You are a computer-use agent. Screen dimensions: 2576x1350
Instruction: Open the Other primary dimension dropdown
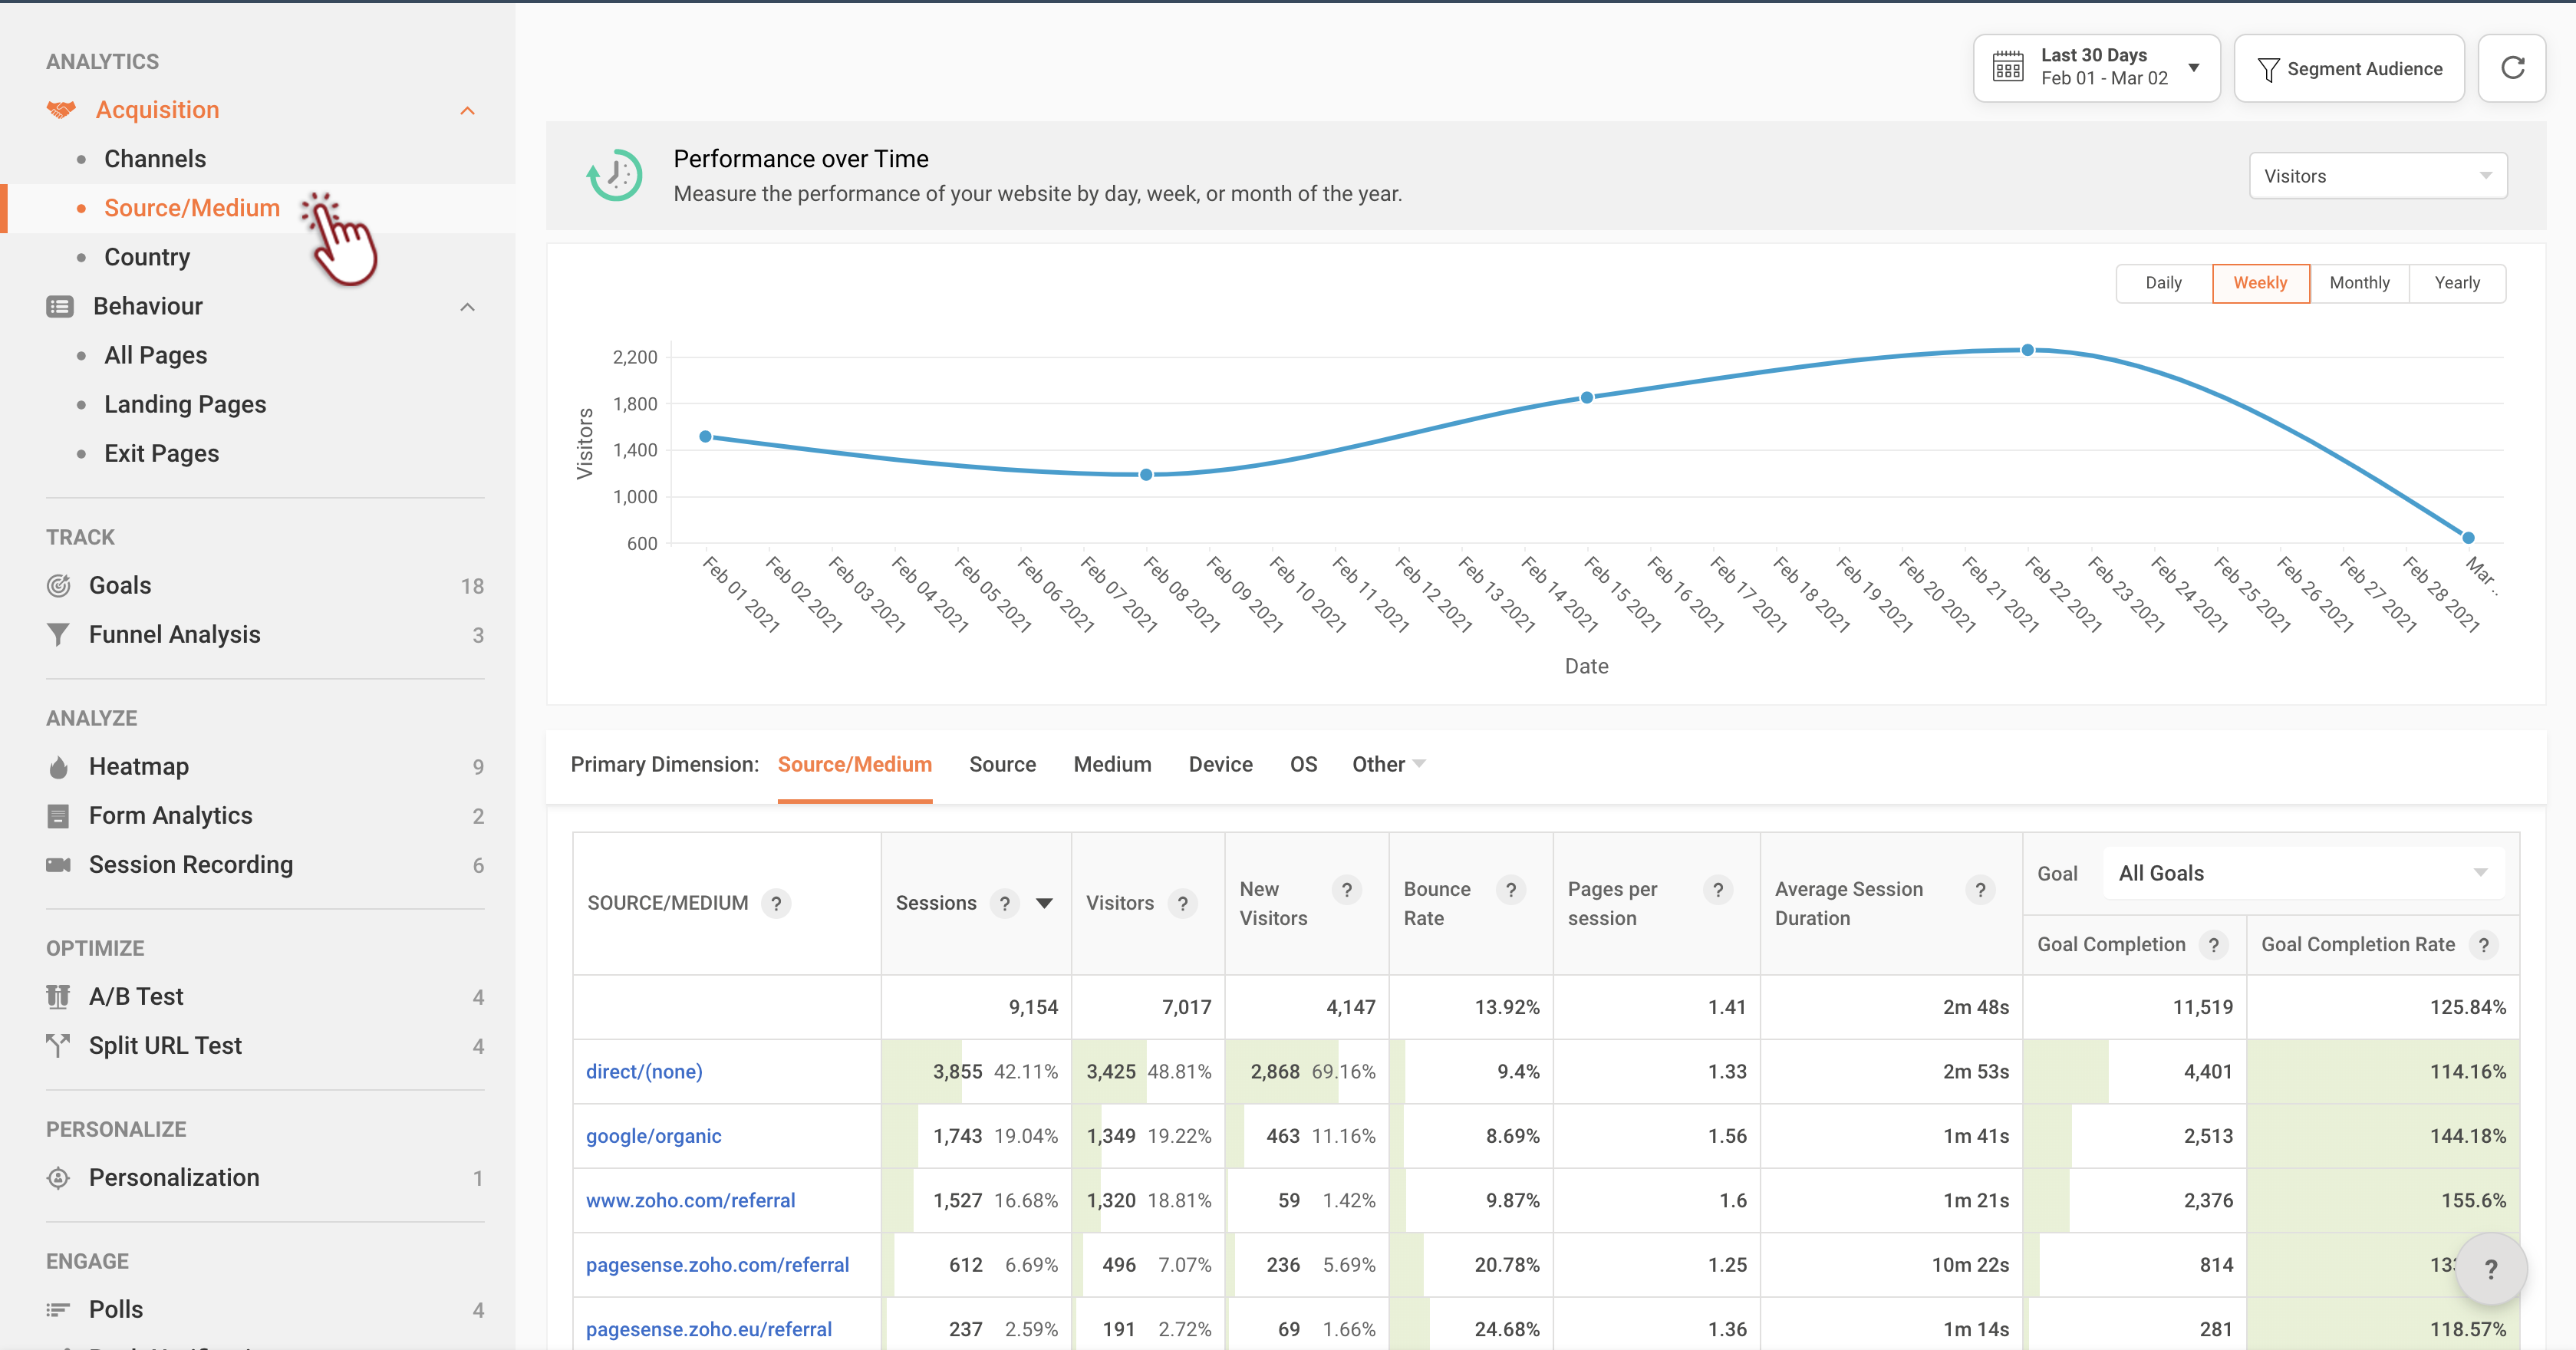pyautogui.click(x=1388, y=765)
